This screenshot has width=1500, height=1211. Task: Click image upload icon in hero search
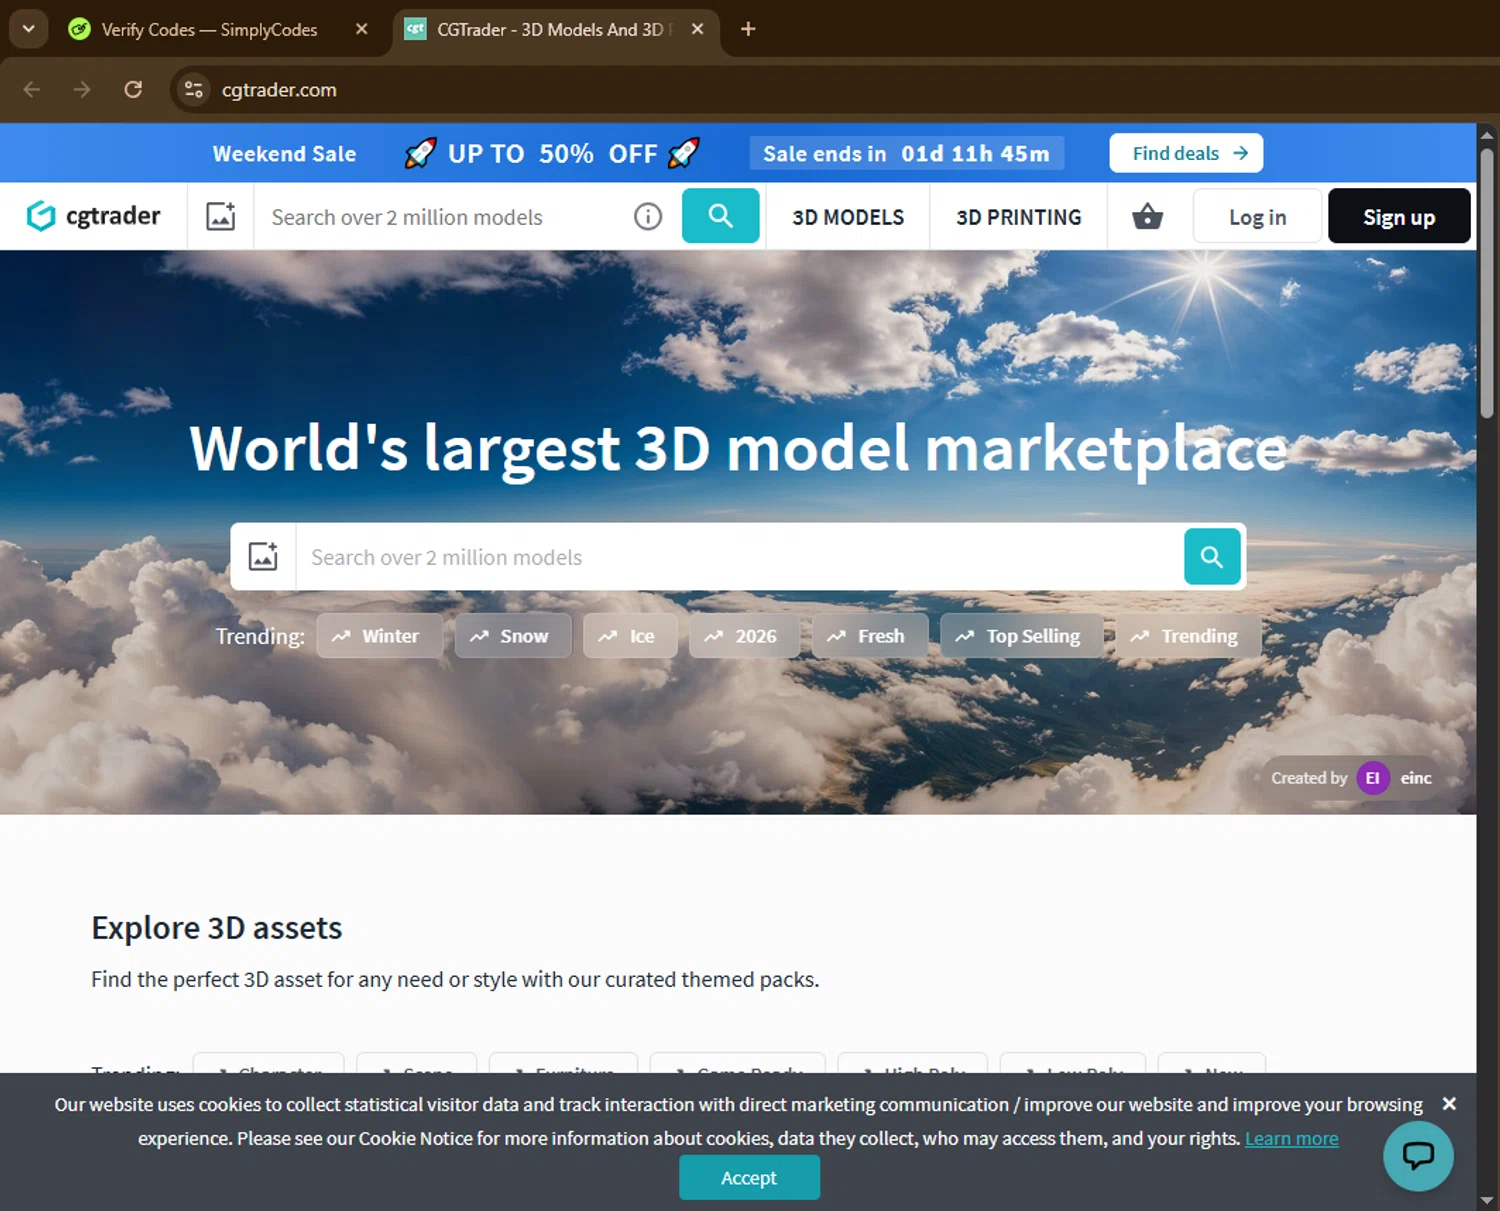point(263,556)
